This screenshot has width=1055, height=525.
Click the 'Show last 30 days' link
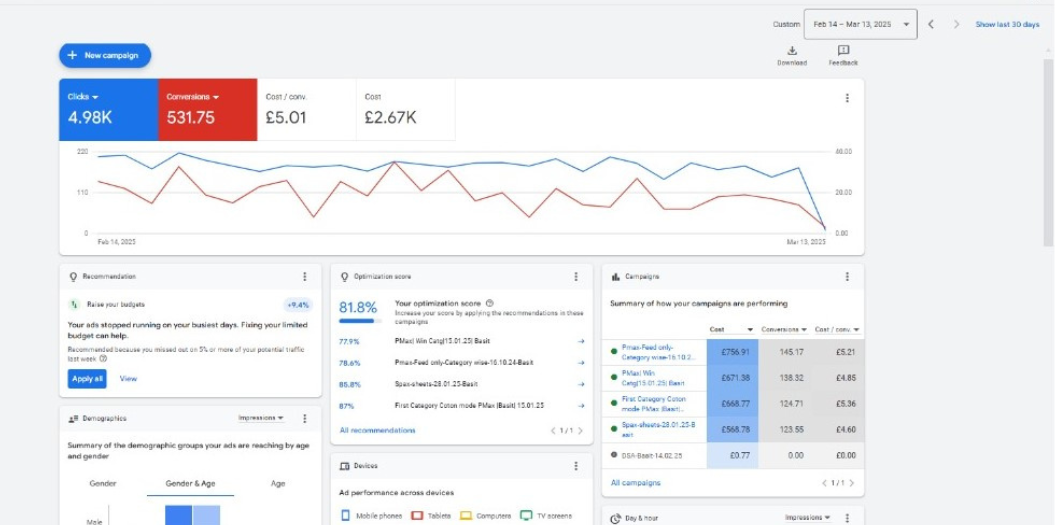click(x=1007, y=24)
